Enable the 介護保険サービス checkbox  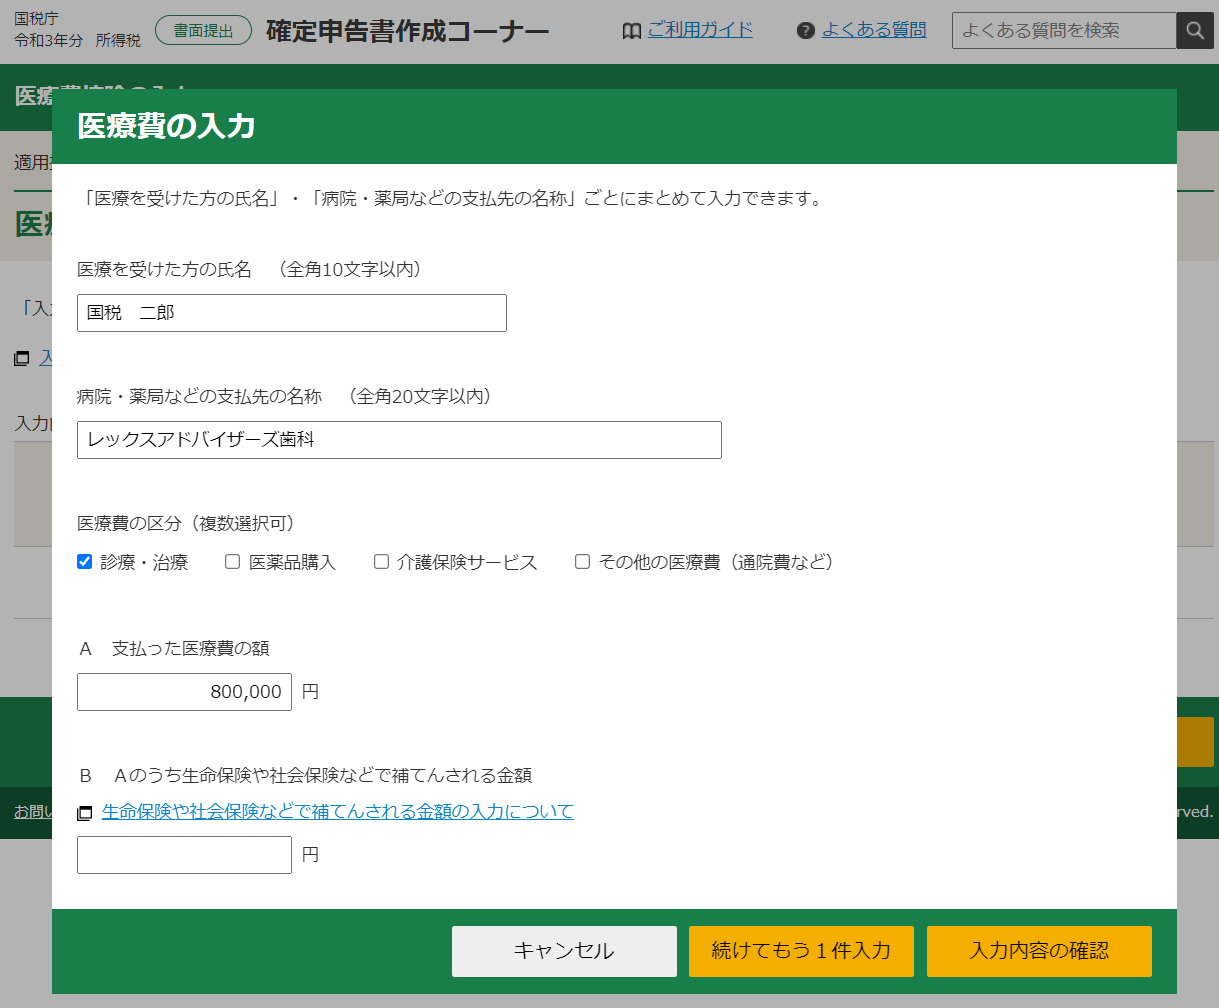pyautogui.click(x=381, y=562)
